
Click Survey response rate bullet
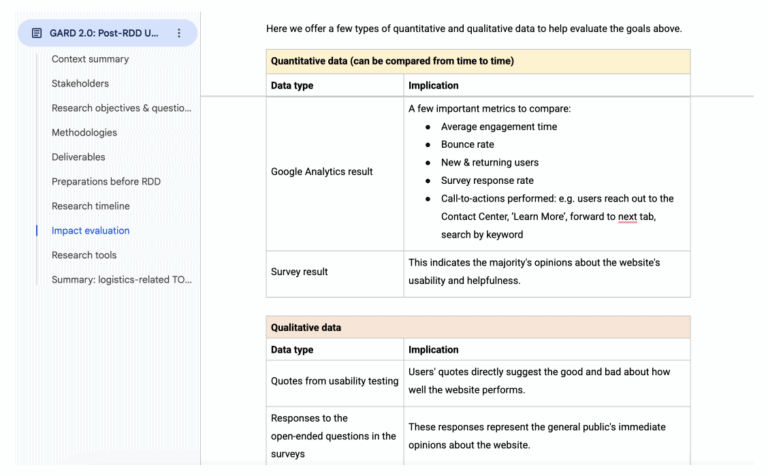(x=487, y=180)
